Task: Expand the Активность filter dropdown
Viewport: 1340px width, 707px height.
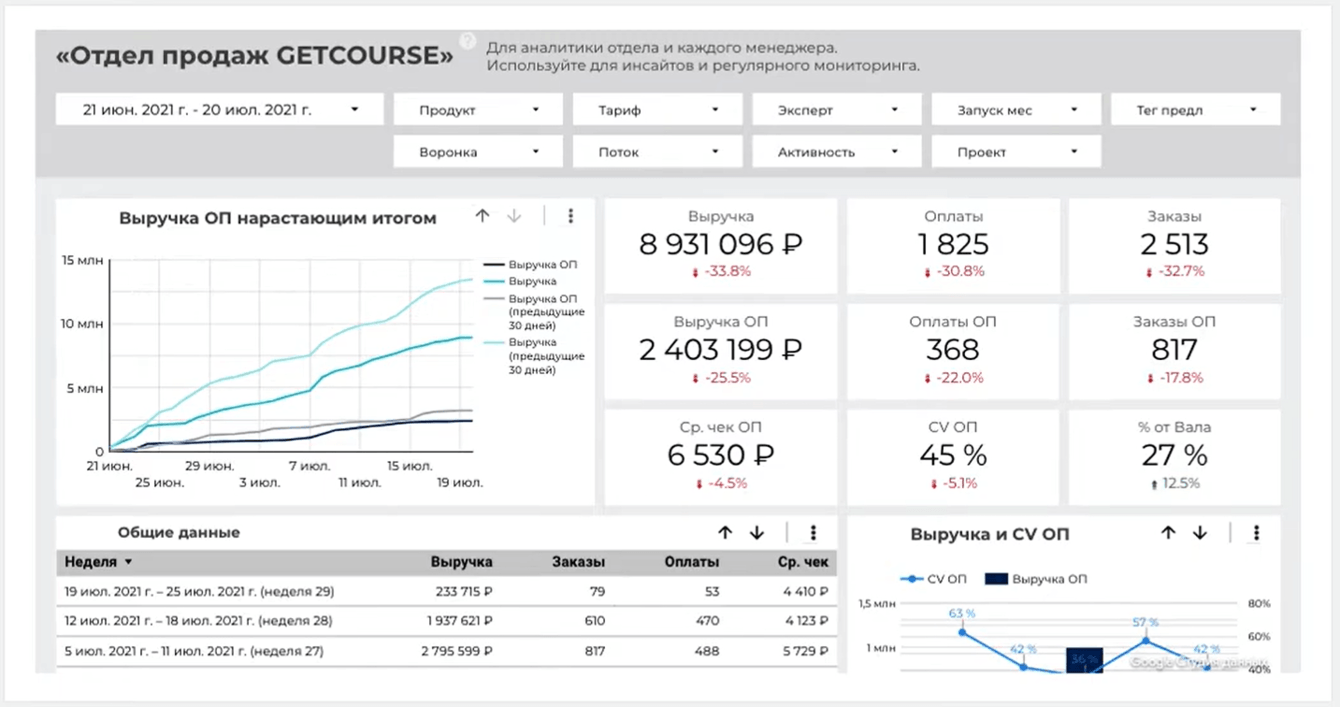Action: [x=837, y=152]
